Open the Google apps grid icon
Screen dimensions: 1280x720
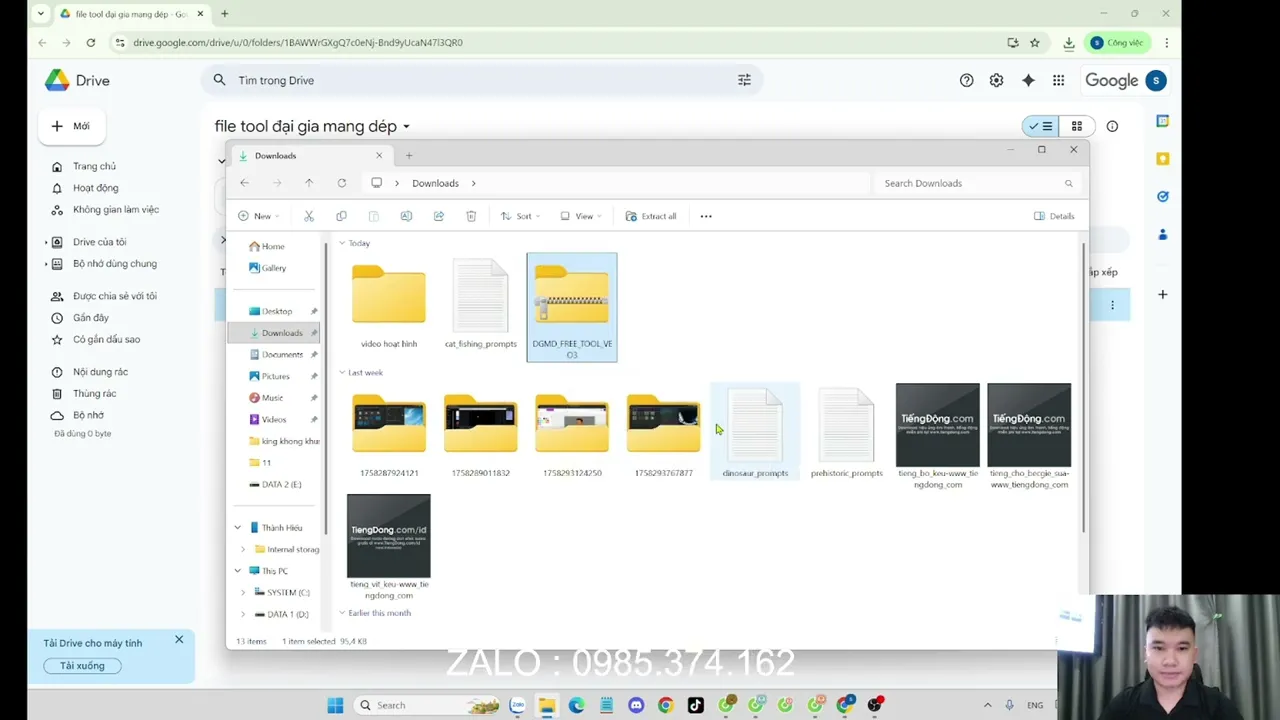[x=1058, y=80]
